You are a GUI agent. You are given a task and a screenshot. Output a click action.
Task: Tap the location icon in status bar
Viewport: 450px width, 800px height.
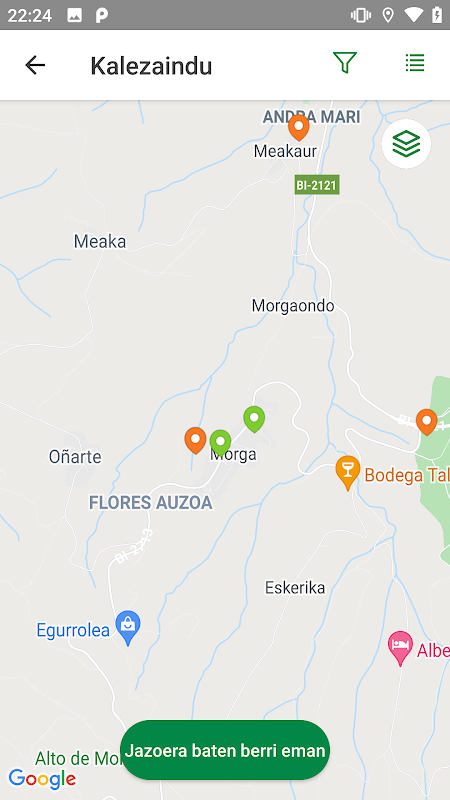coord(388,15)
